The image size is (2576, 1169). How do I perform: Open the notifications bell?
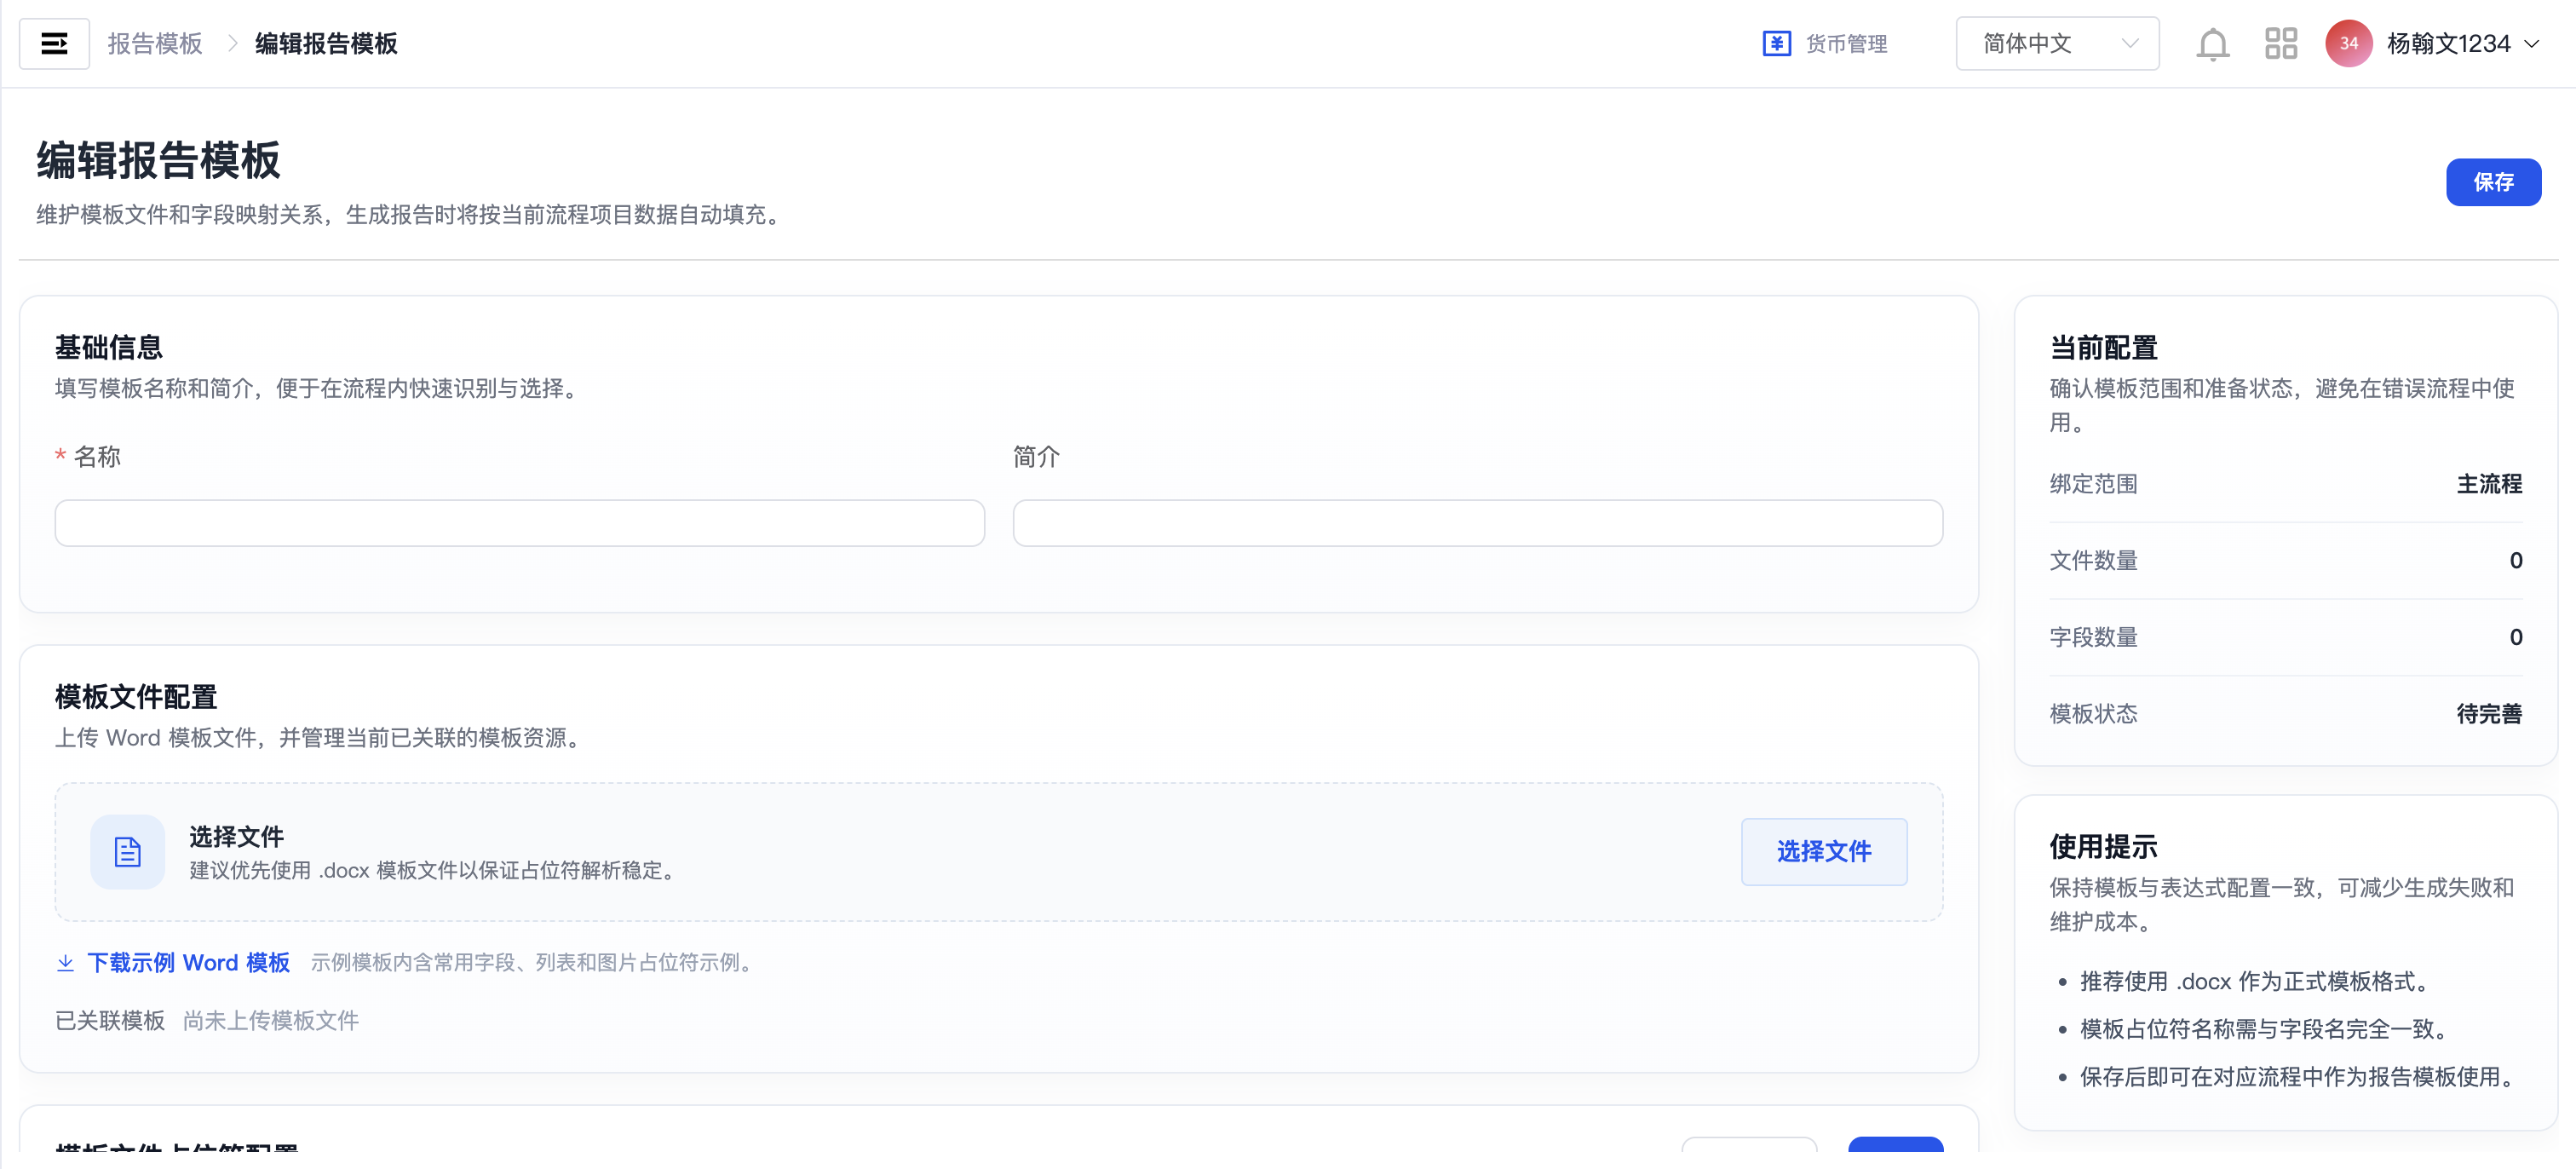coord(2212,44)
